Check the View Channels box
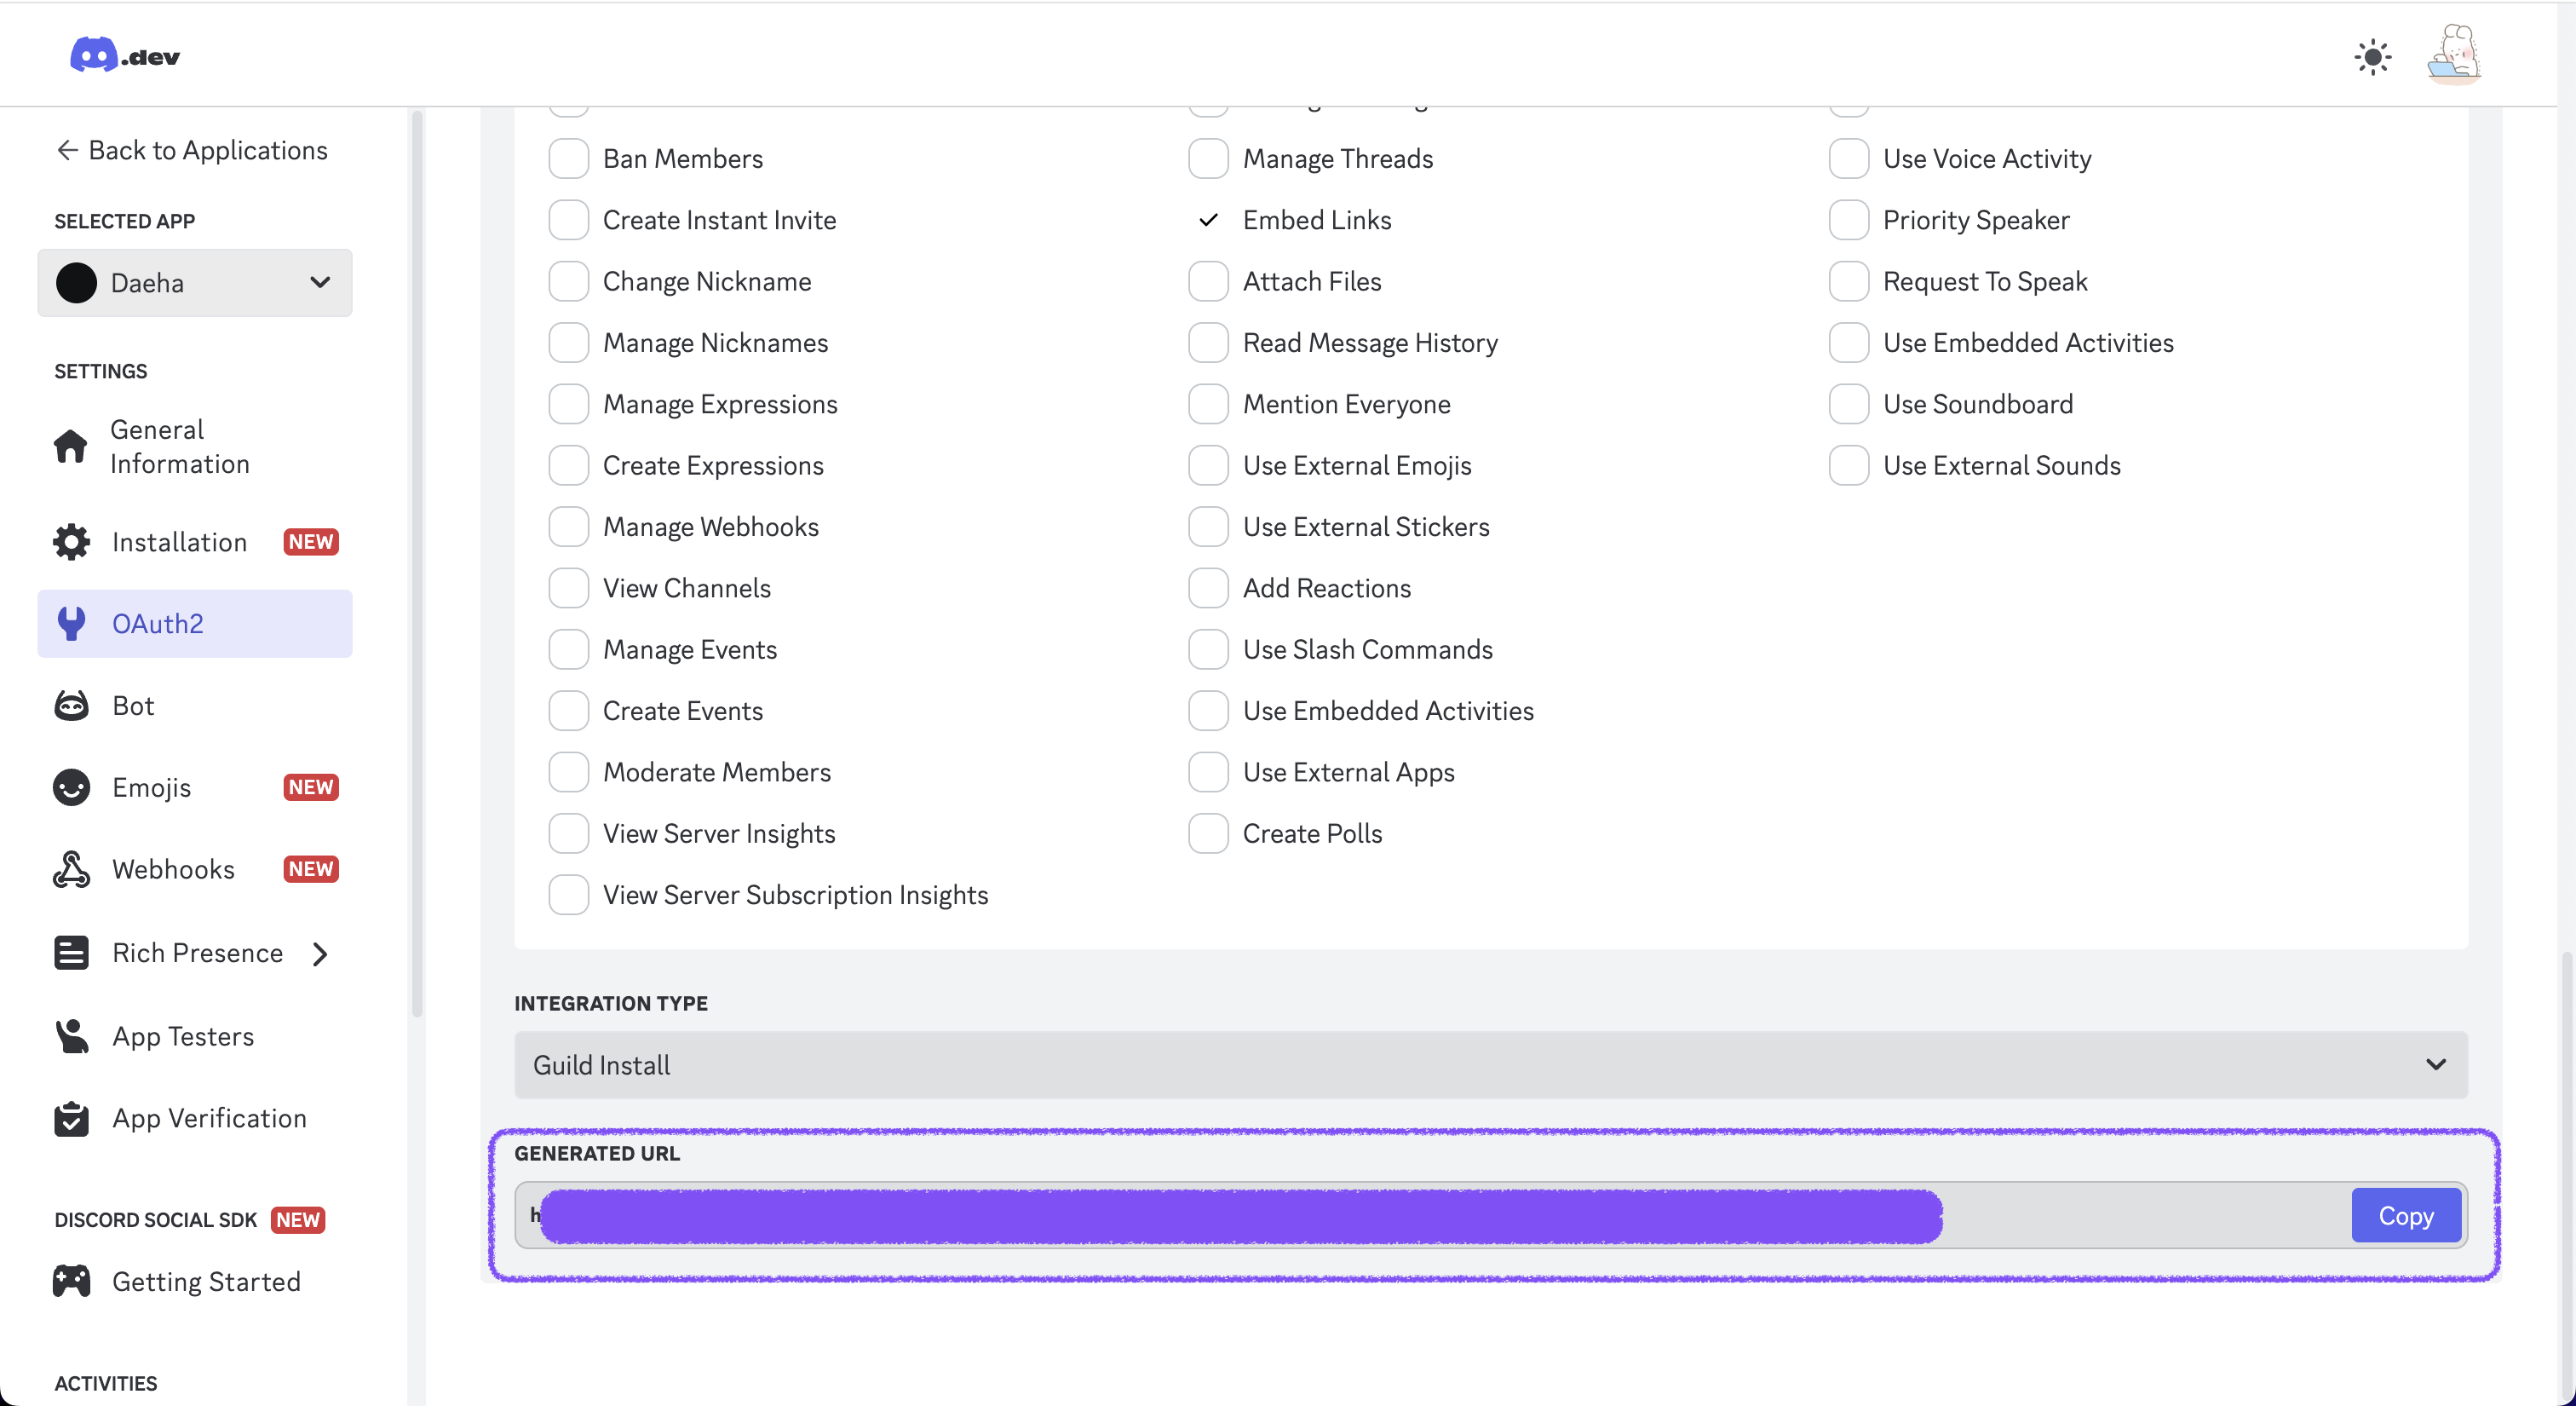 (568, 588)
